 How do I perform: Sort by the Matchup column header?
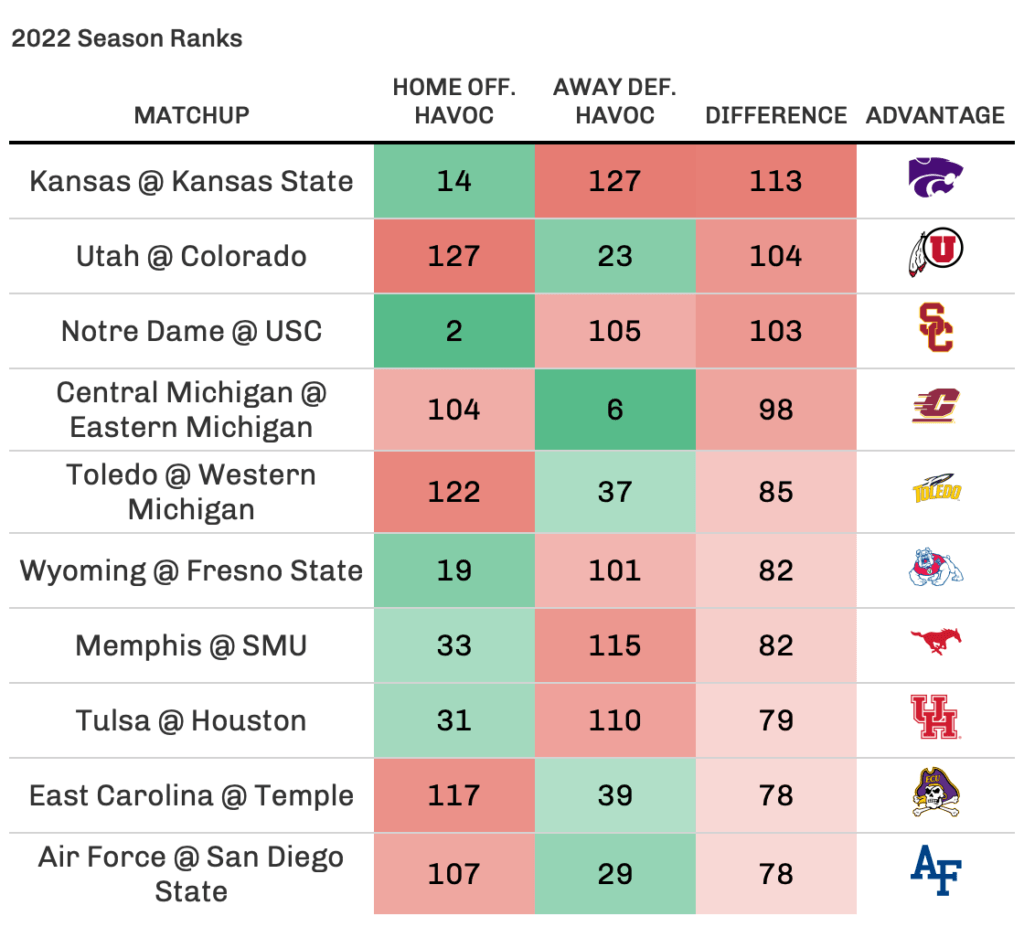[x=191, y=115]
